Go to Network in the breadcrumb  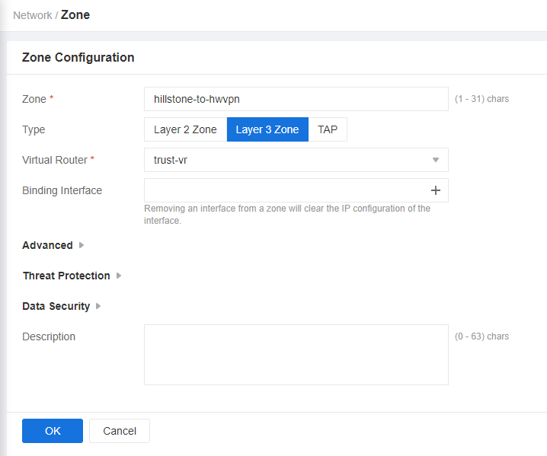point(32,15)
